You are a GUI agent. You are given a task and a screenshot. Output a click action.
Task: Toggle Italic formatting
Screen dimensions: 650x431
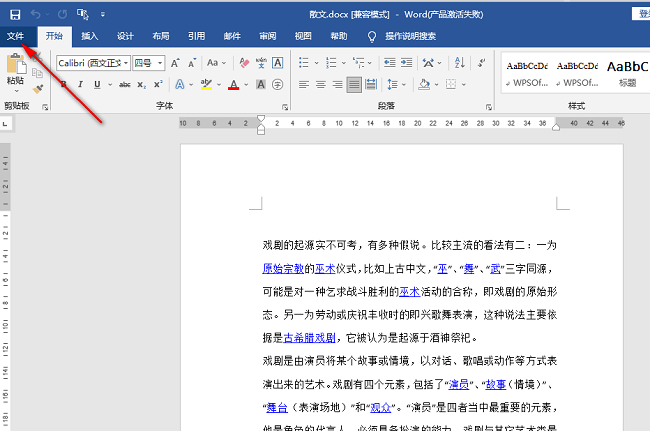pyautogui.click(x=80, y=85)
